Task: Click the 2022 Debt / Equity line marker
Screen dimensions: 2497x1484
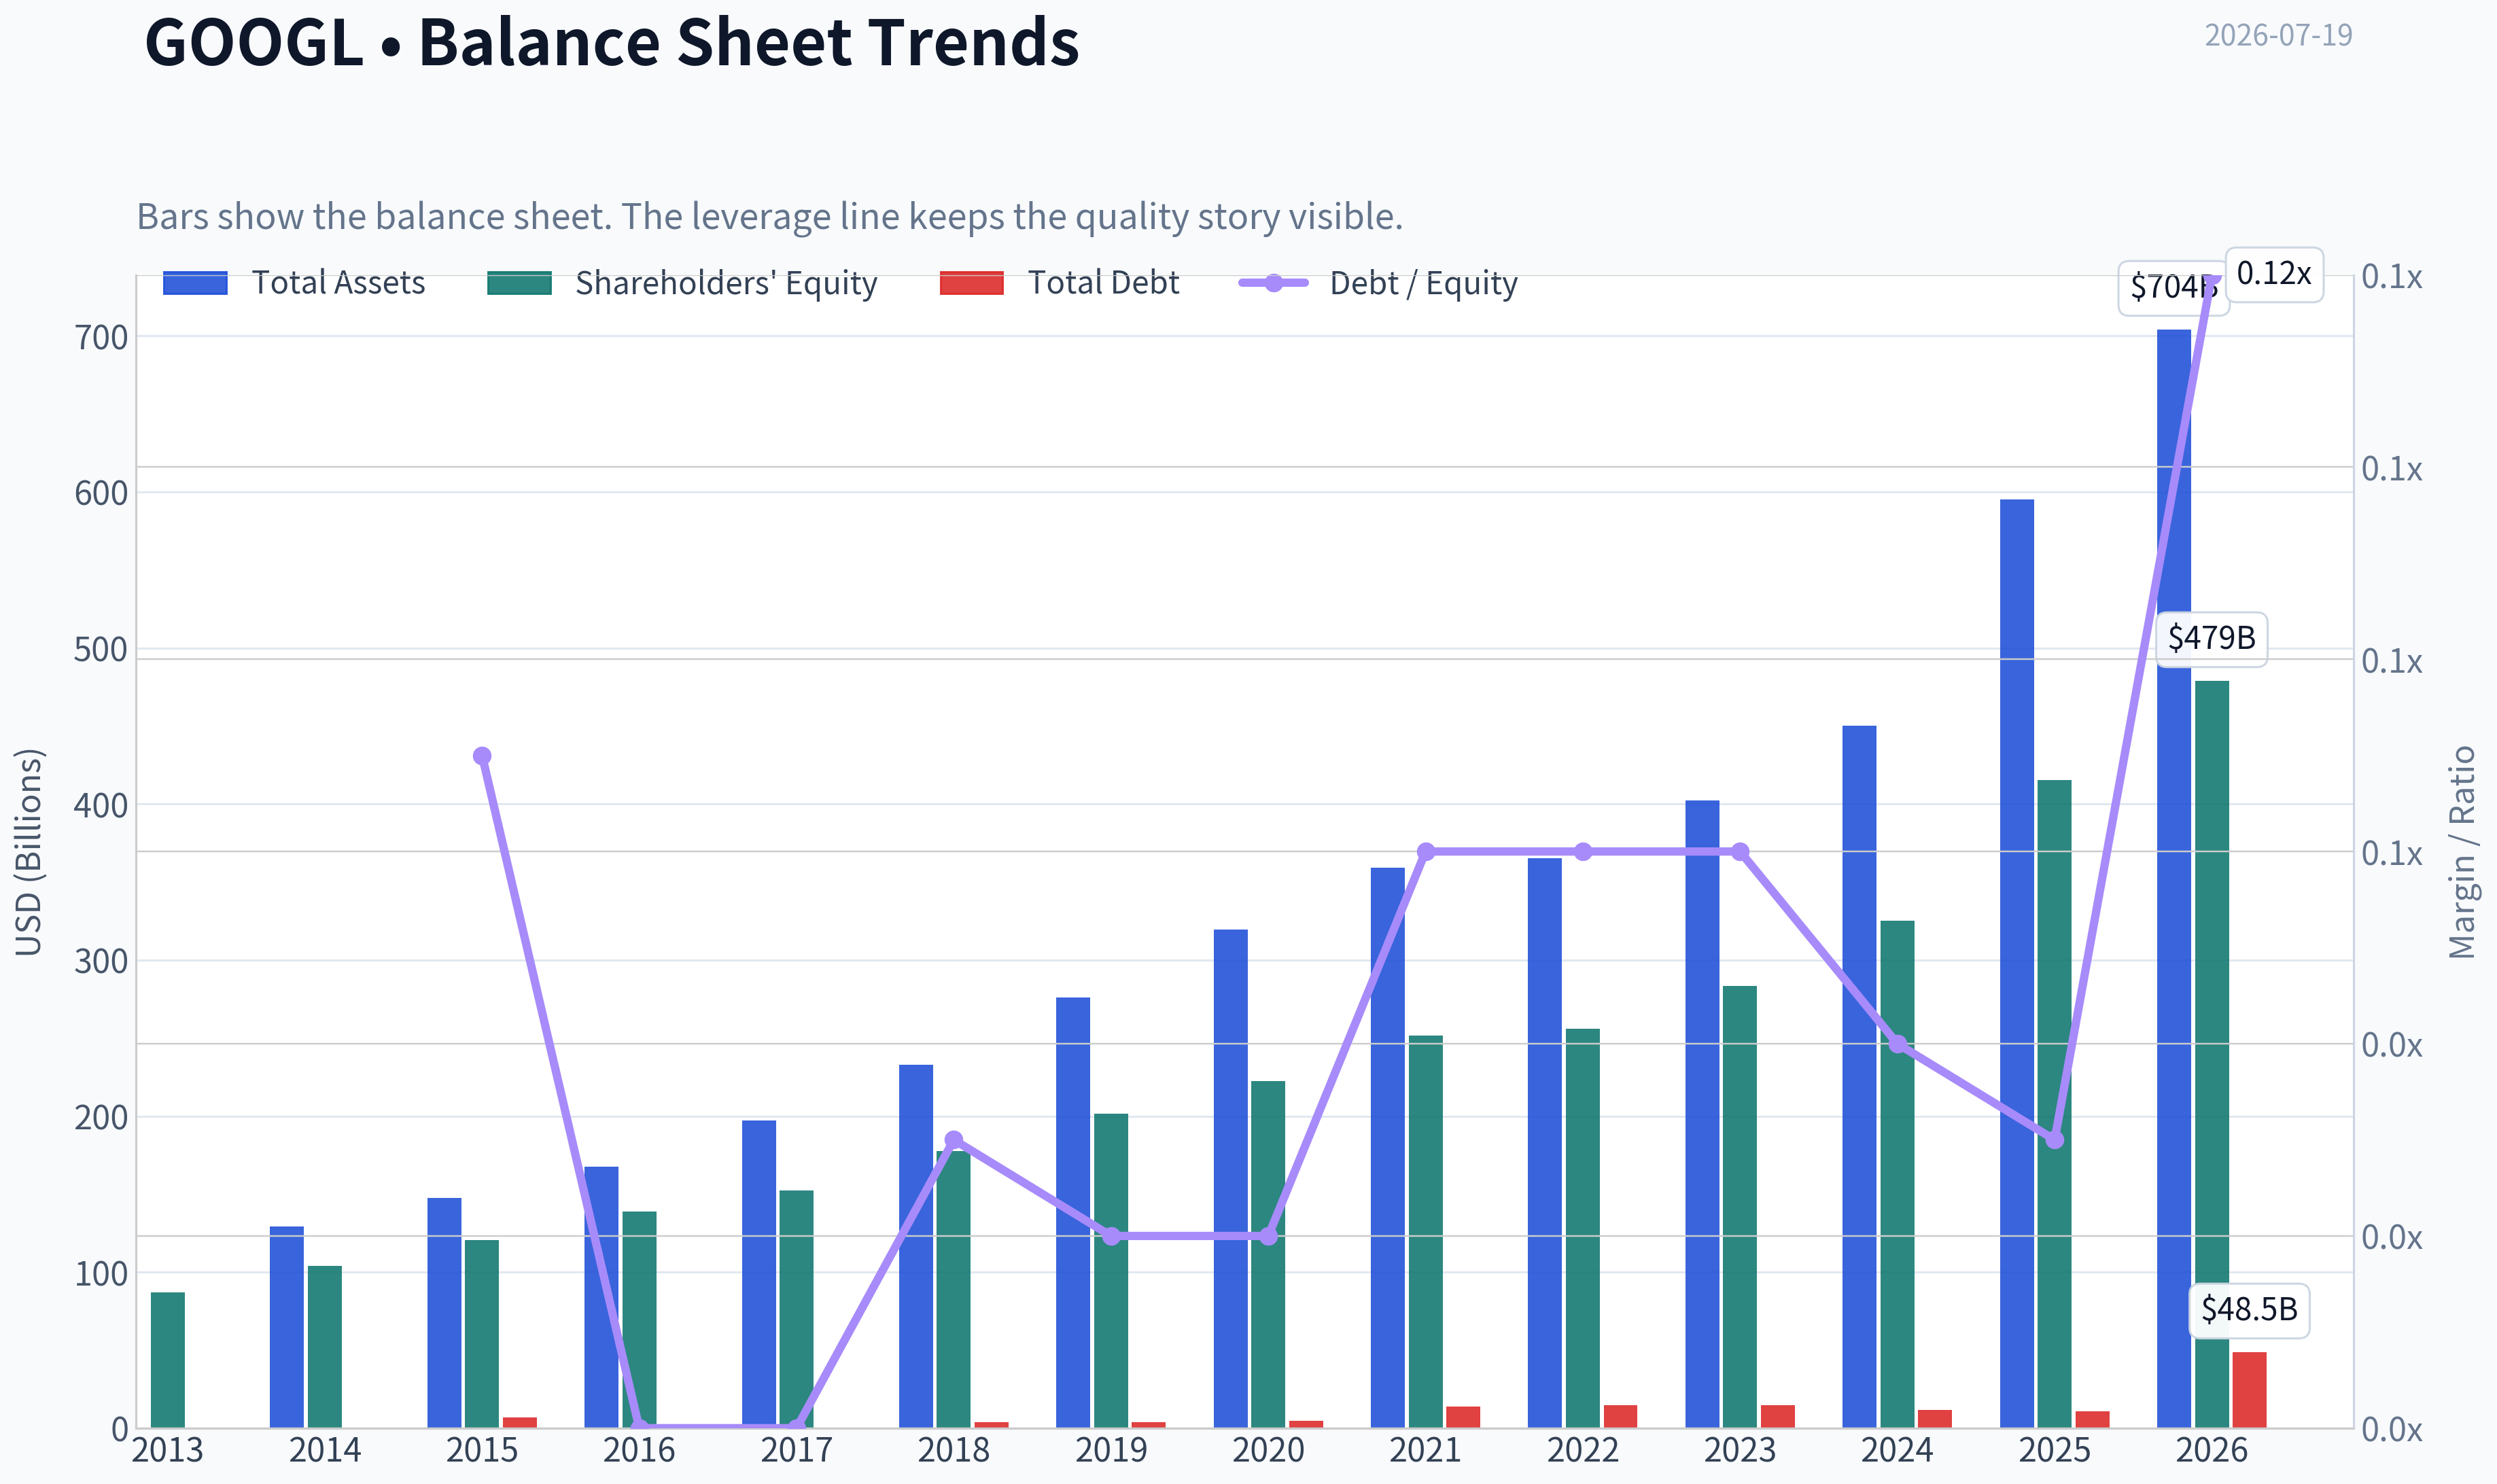Action: (x=1583, y=852)
